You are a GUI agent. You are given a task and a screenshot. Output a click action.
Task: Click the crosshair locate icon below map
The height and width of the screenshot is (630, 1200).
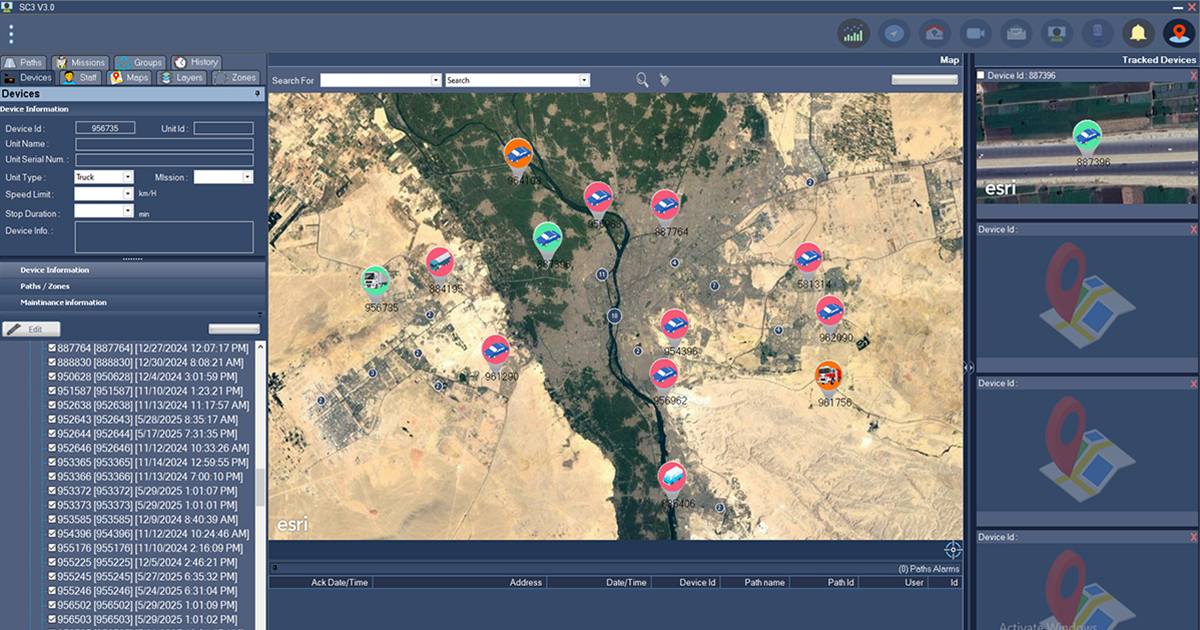coord(952,550)
